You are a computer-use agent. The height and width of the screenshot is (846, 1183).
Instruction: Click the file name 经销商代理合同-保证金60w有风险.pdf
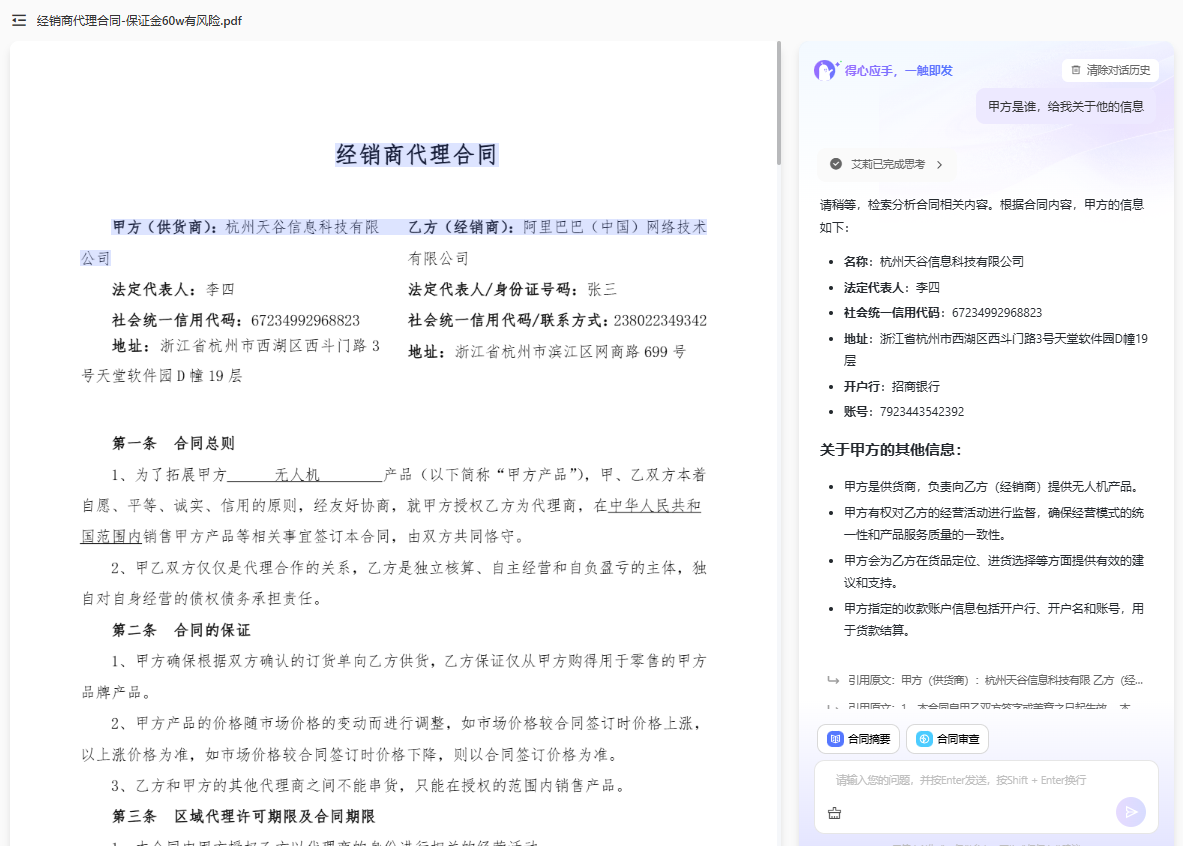click(x=140, y=20)
